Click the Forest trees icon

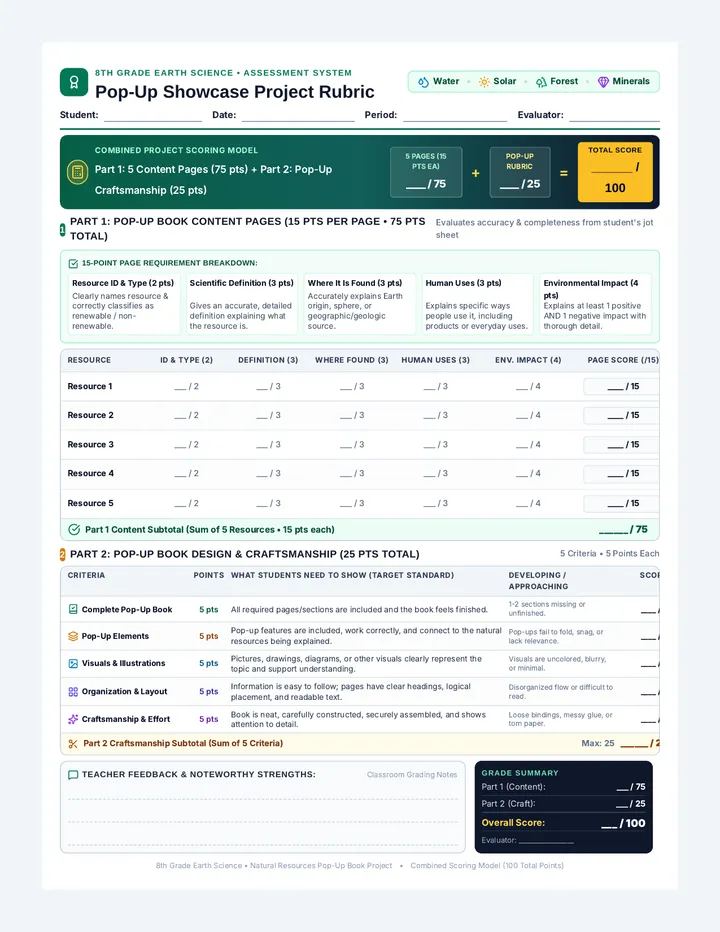click(541, 82)
